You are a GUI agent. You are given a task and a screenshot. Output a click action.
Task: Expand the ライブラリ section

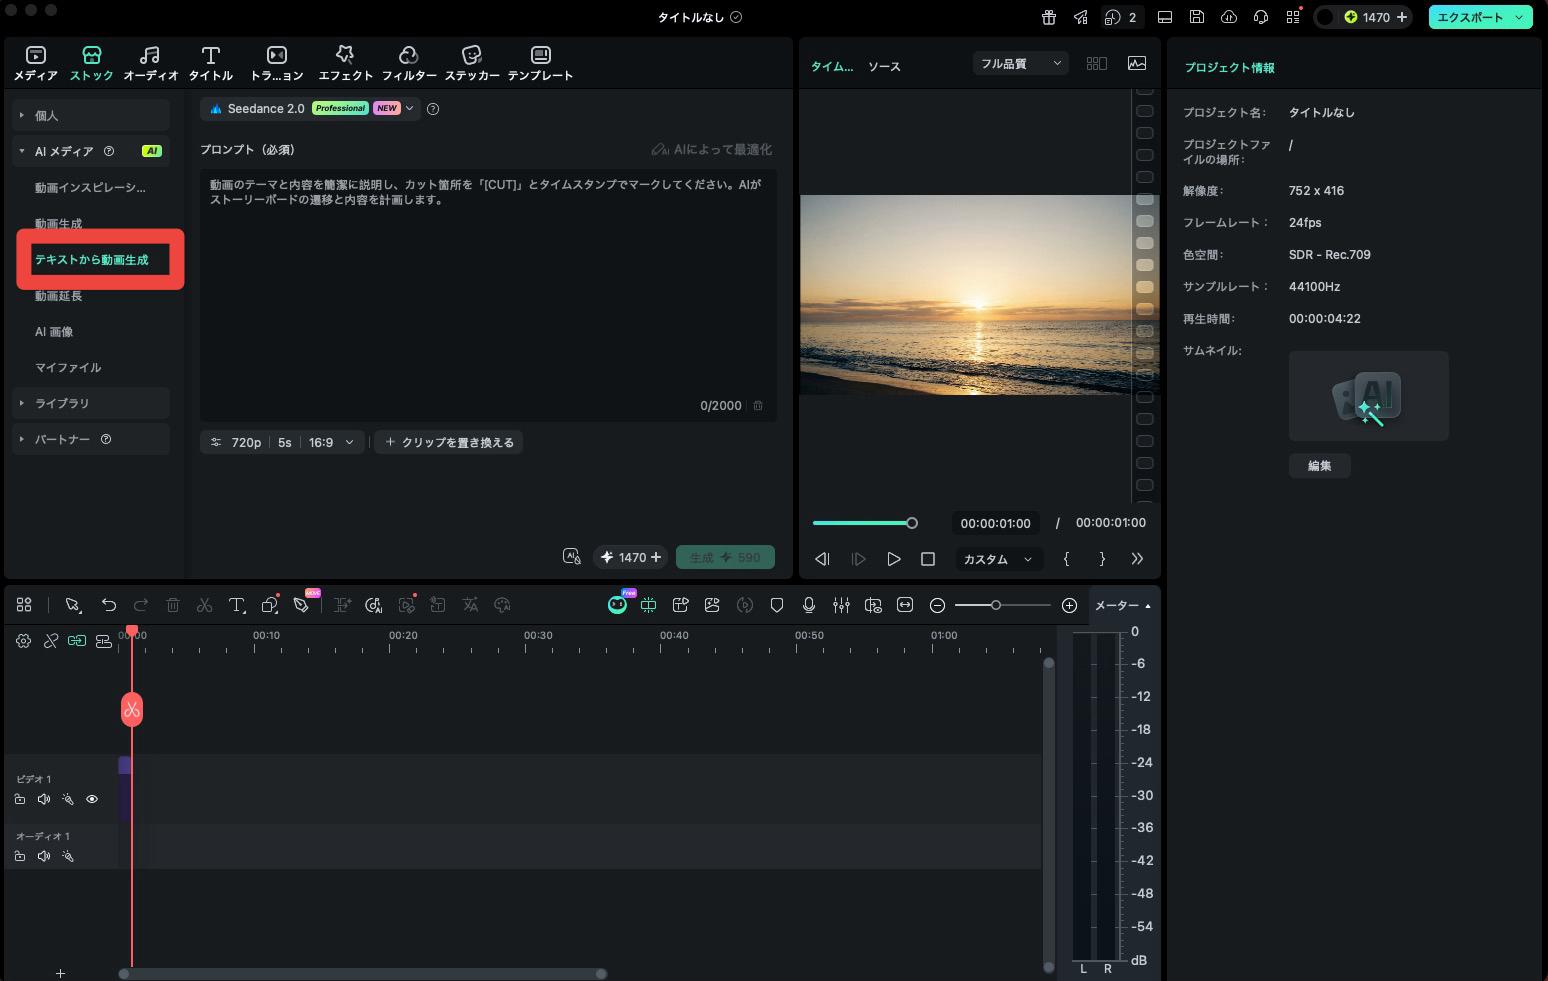[91, 403]
